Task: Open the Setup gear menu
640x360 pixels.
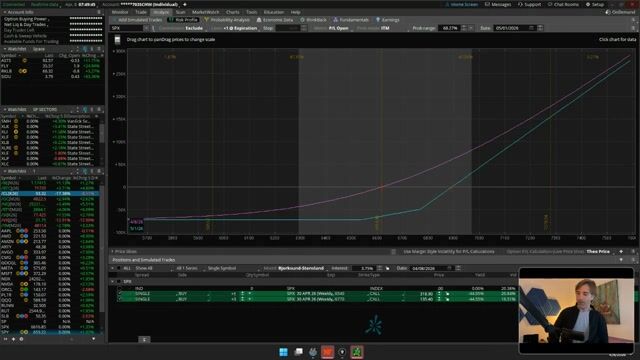Action: tap(595, 4)
